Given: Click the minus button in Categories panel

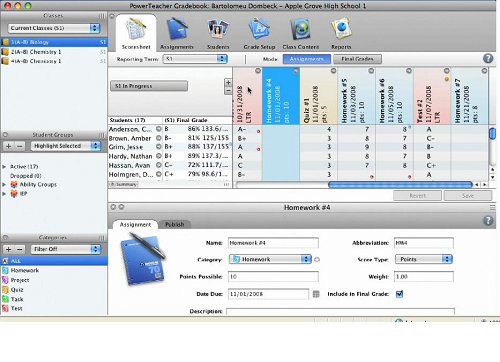Looking at the screenshot, I should [20, 249].
